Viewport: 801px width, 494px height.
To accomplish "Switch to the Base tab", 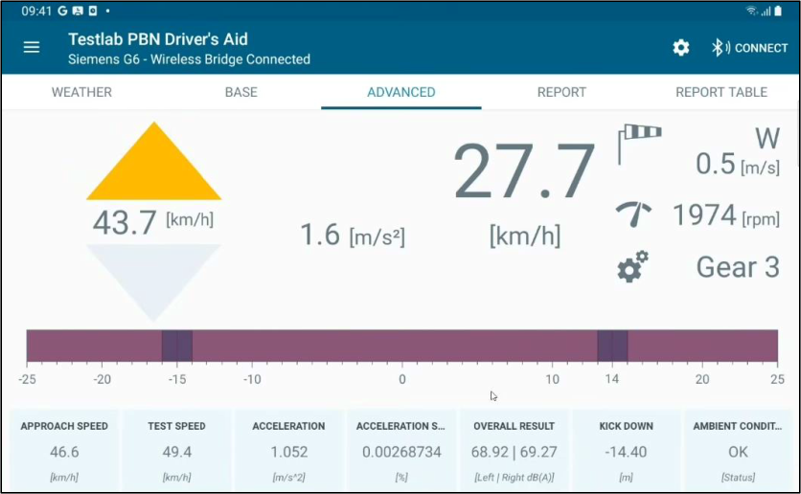I will point(241,92).
